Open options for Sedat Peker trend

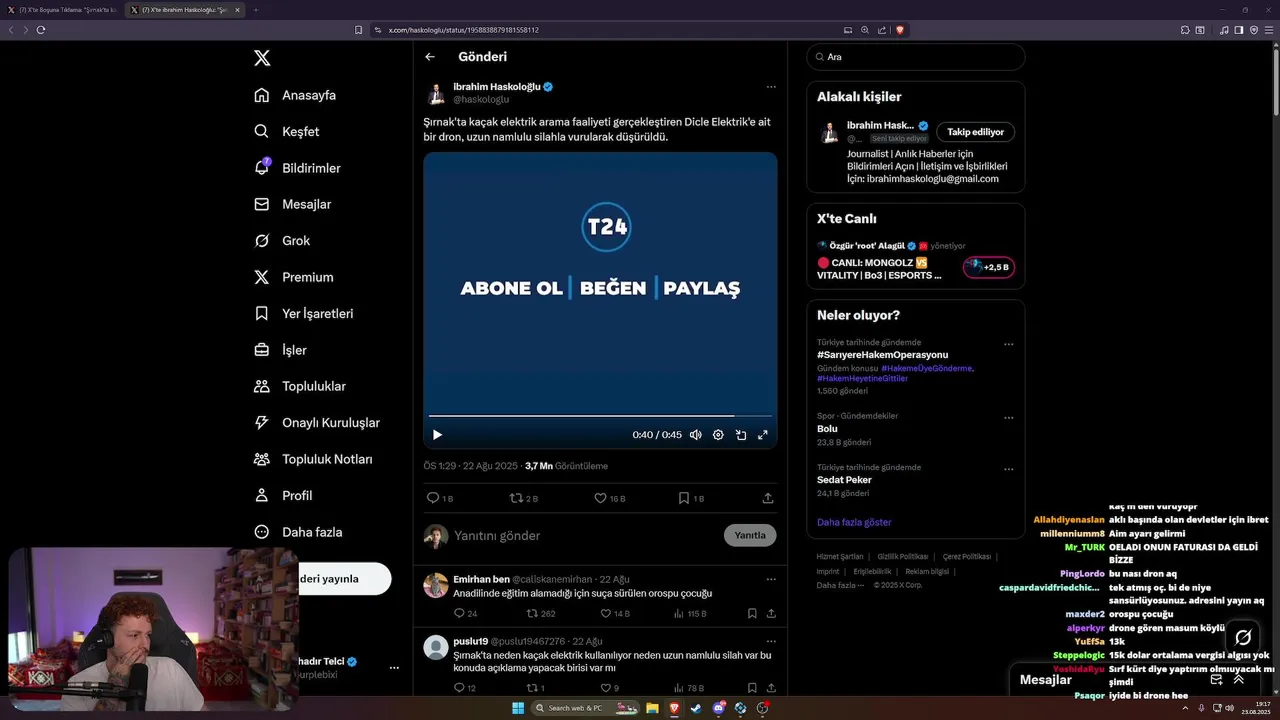[x=1008, y=469]
